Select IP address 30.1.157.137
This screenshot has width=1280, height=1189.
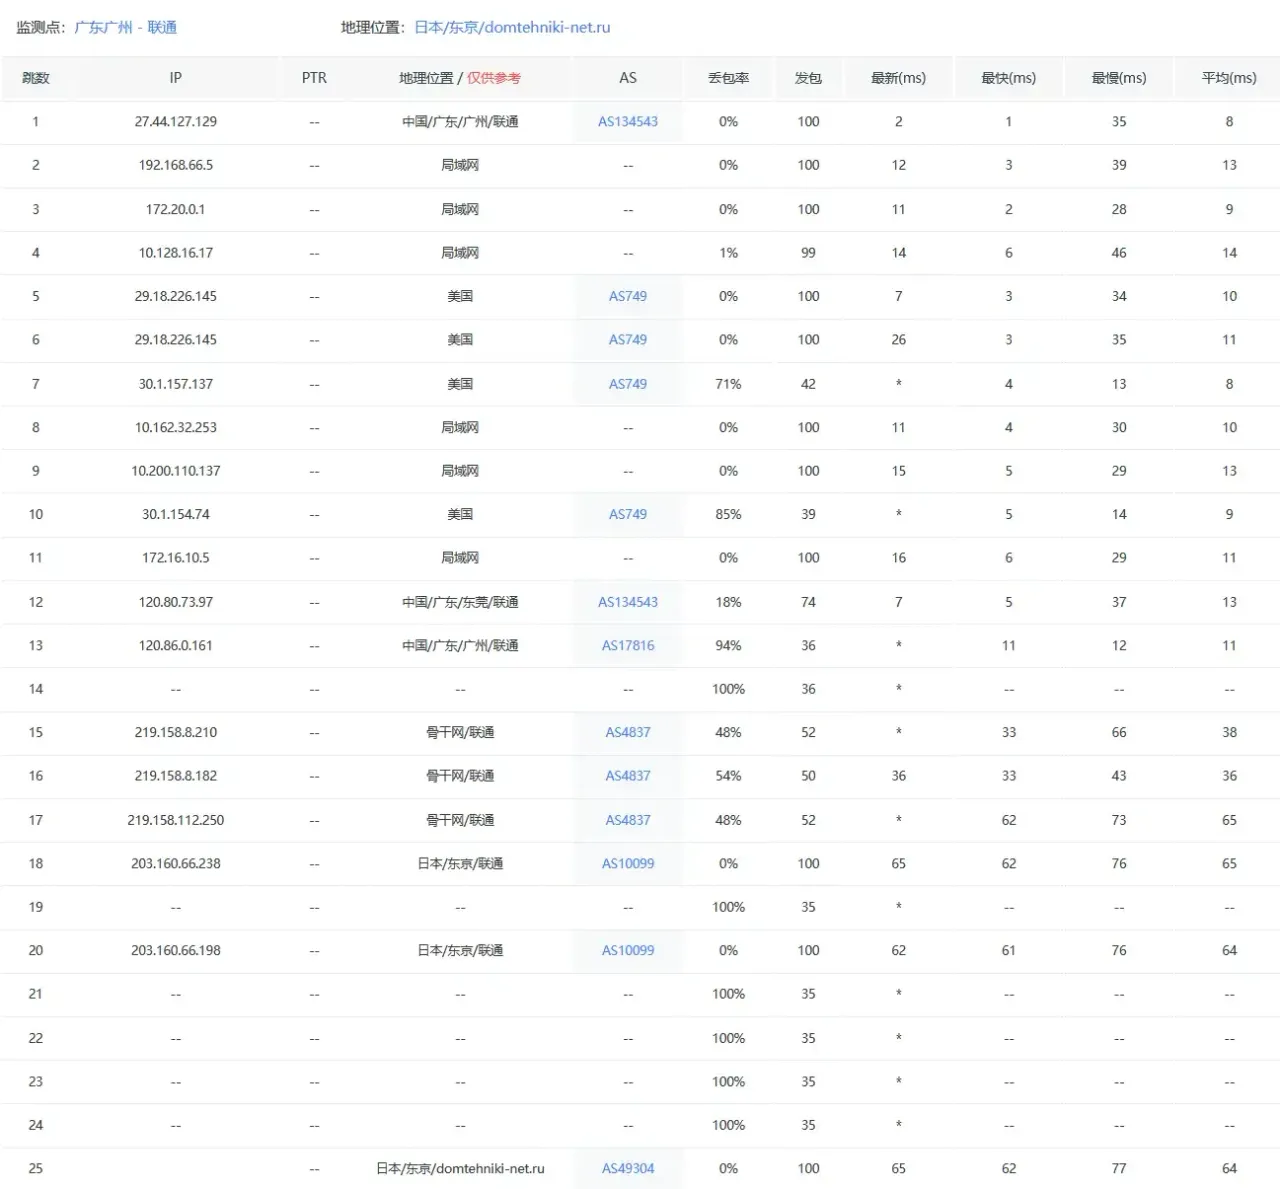tap(176, 384)
